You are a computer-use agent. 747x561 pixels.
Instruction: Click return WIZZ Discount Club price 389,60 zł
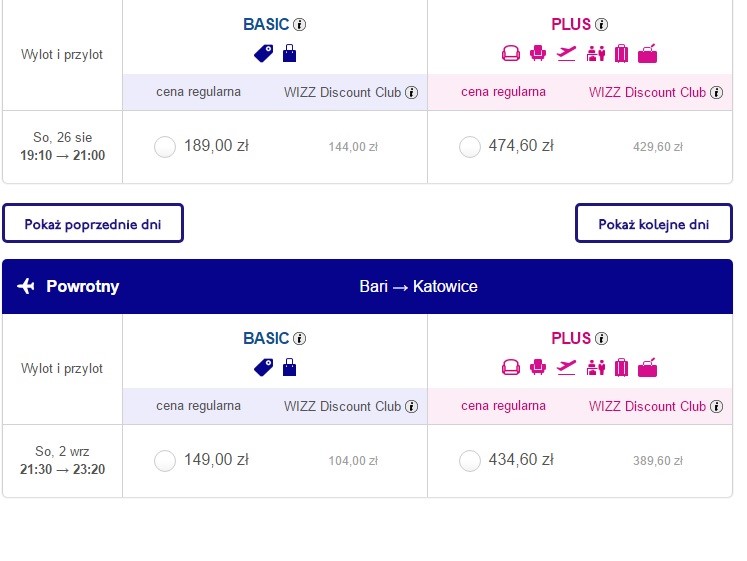tap(658, 461)
